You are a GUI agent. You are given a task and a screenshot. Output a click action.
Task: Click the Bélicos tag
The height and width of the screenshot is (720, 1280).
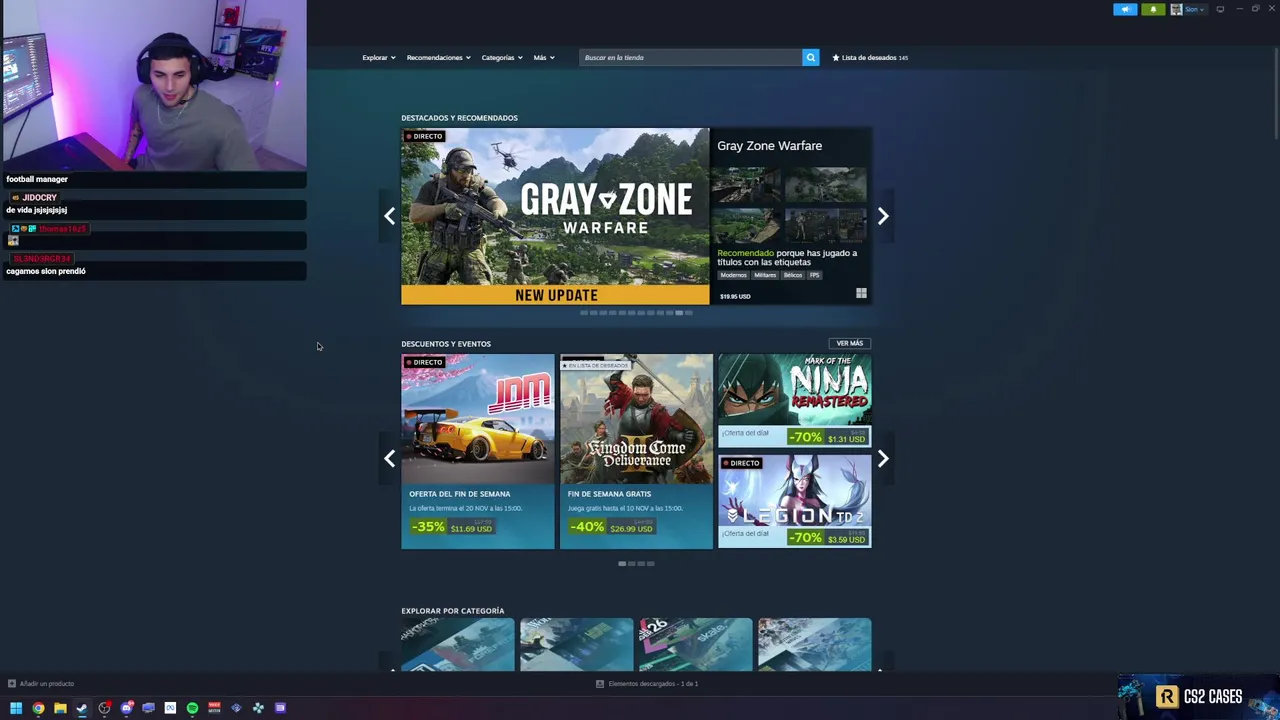coord(793,275)
